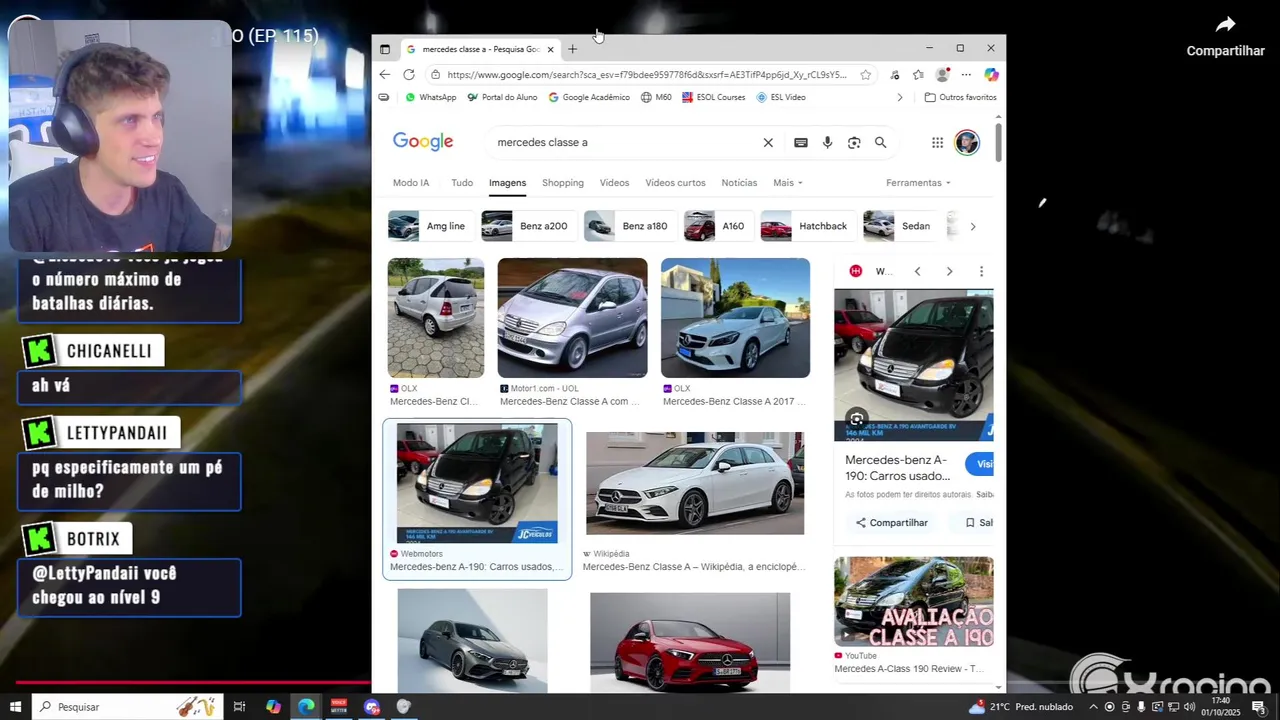The height and width of the screenshot is (720, 1280).
Task: Click the Visitar button in preview
Action: (x=980, y=464)
